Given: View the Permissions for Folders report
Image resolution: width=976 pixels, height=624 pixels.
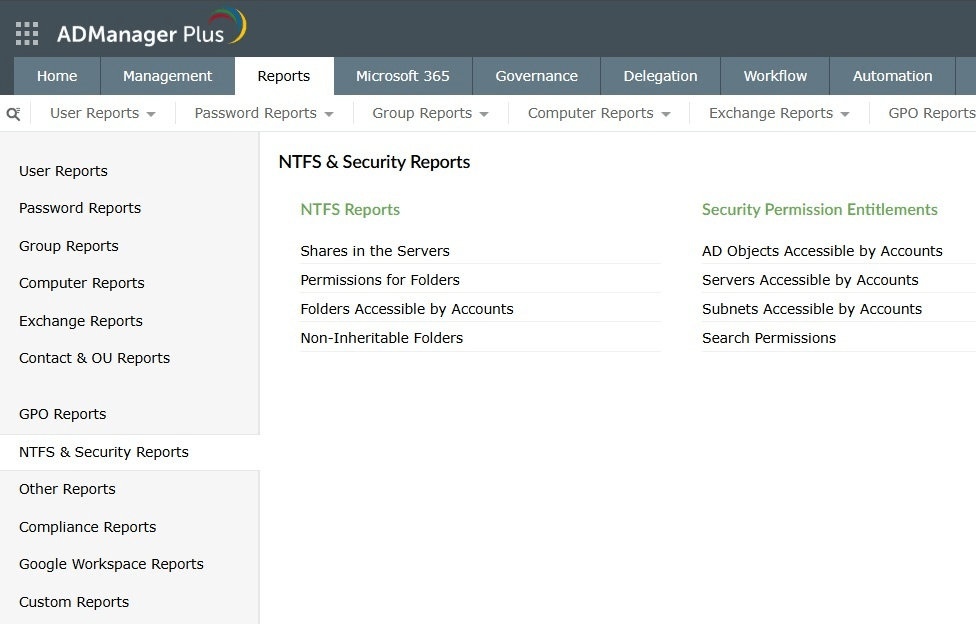Looking at the screenshot, I should click(379, 280).
